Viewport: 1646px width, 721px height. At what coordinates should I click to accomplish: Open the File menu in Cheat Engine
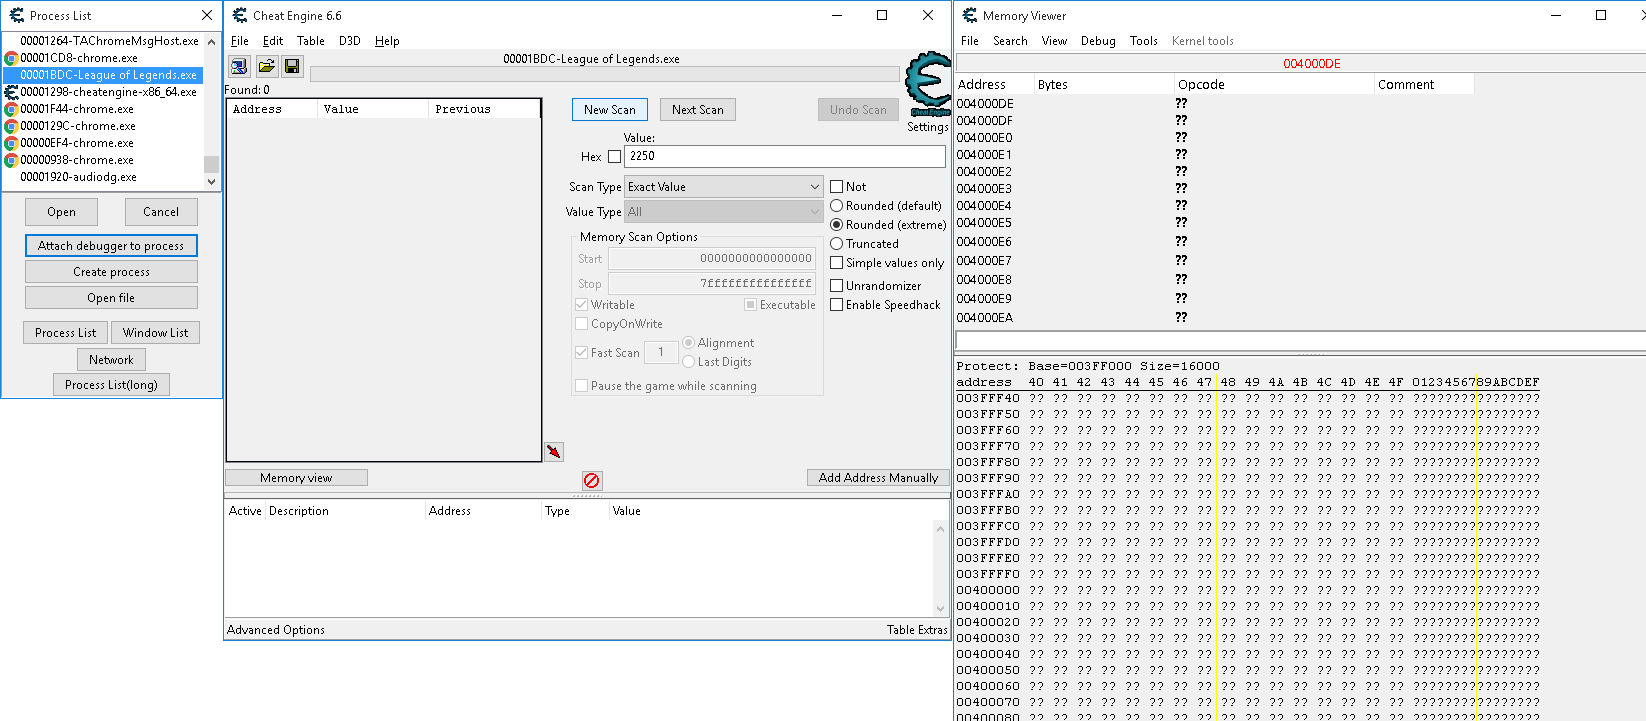[240, 41]
